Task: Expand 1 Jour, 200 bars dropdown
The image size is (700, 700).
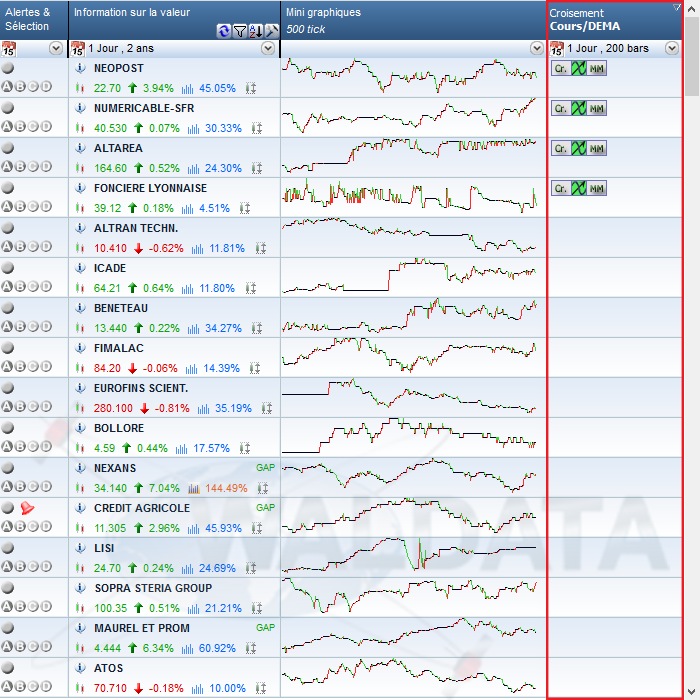Action: tap(672, 48)
